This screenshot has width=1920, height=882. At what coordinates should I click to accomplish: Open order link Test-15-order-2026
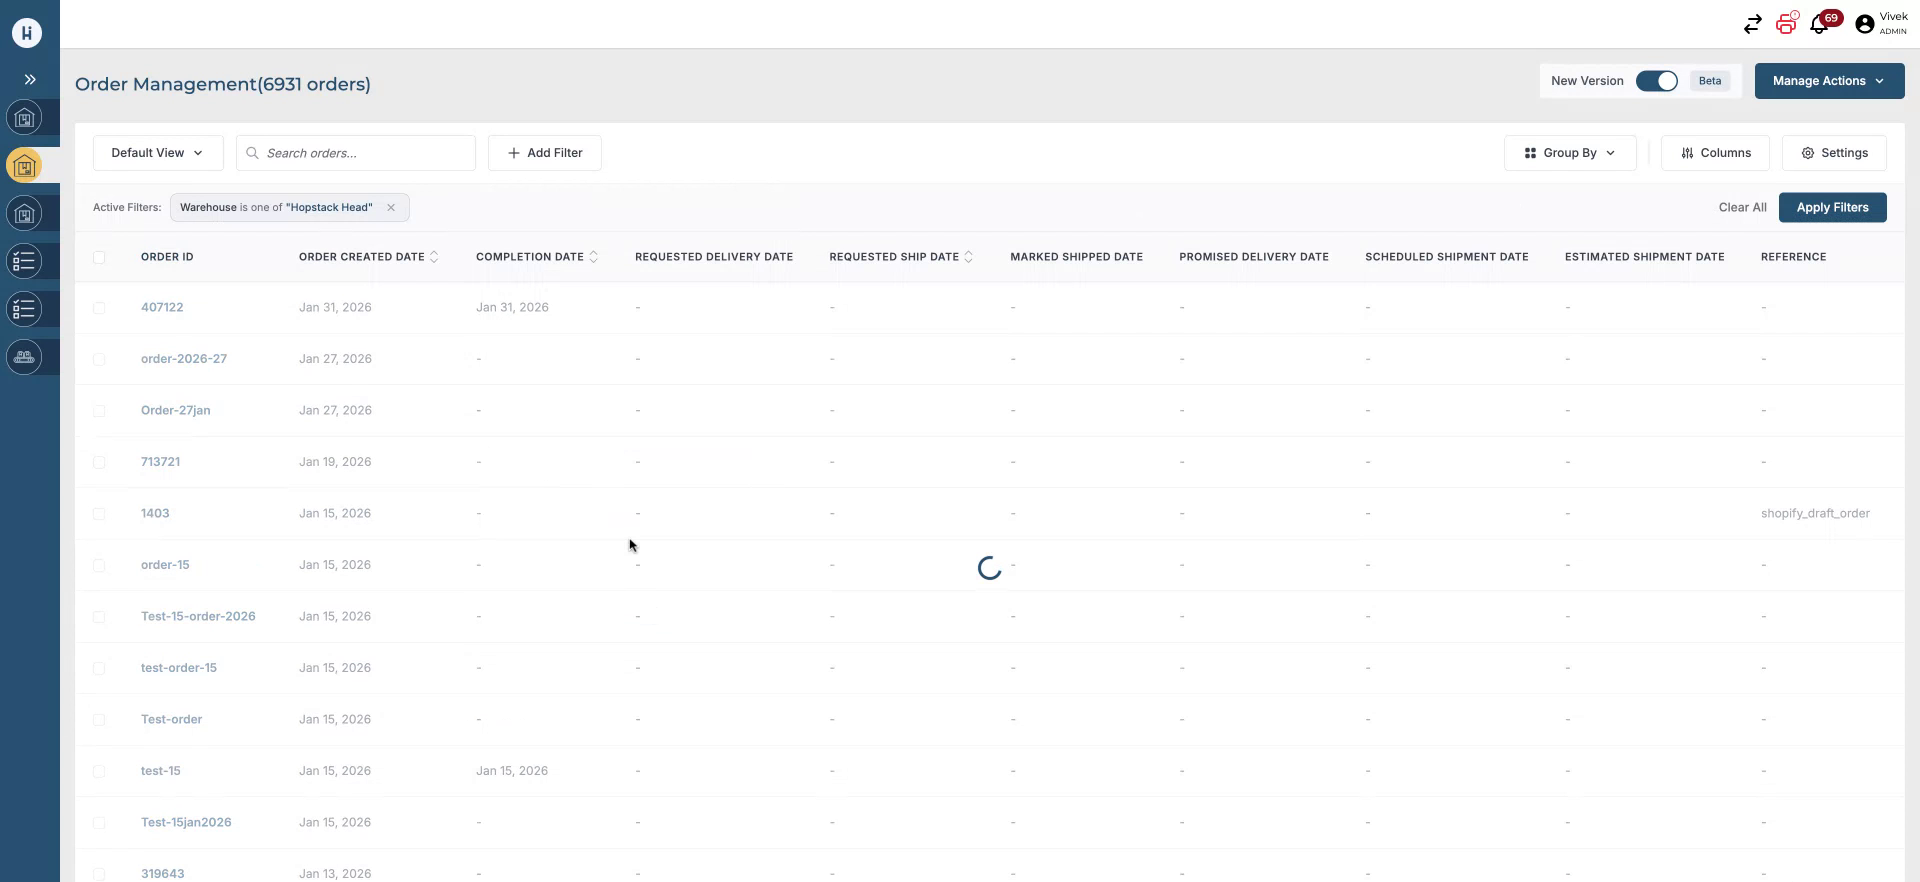click(x=198, y=617)
